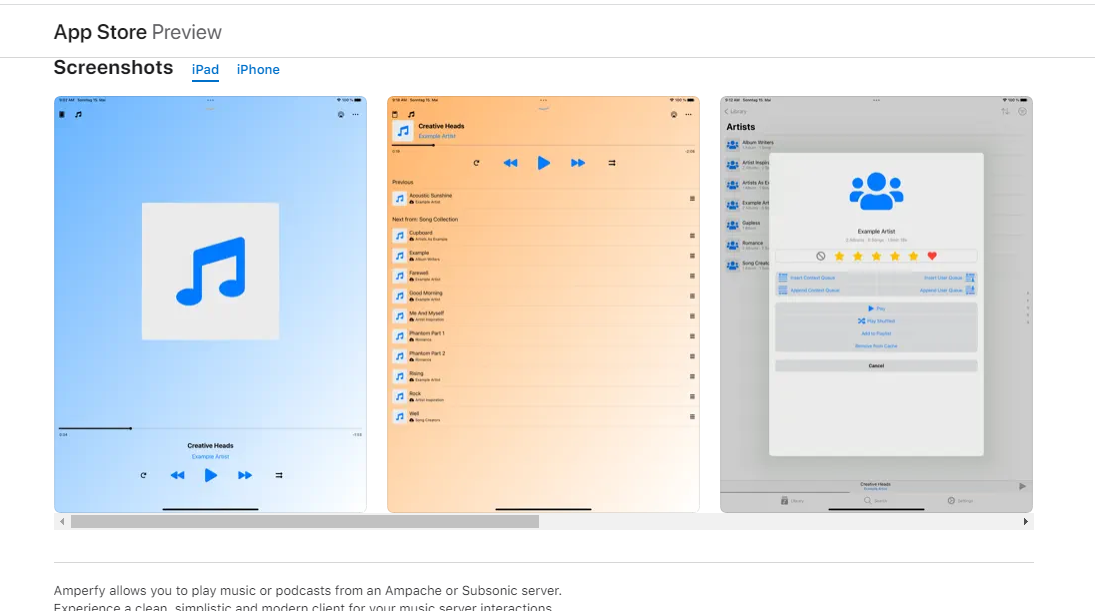1095x611 pixels.
Task: Click the left scroll arrow of the gallery
Action: tap(62, 522)
